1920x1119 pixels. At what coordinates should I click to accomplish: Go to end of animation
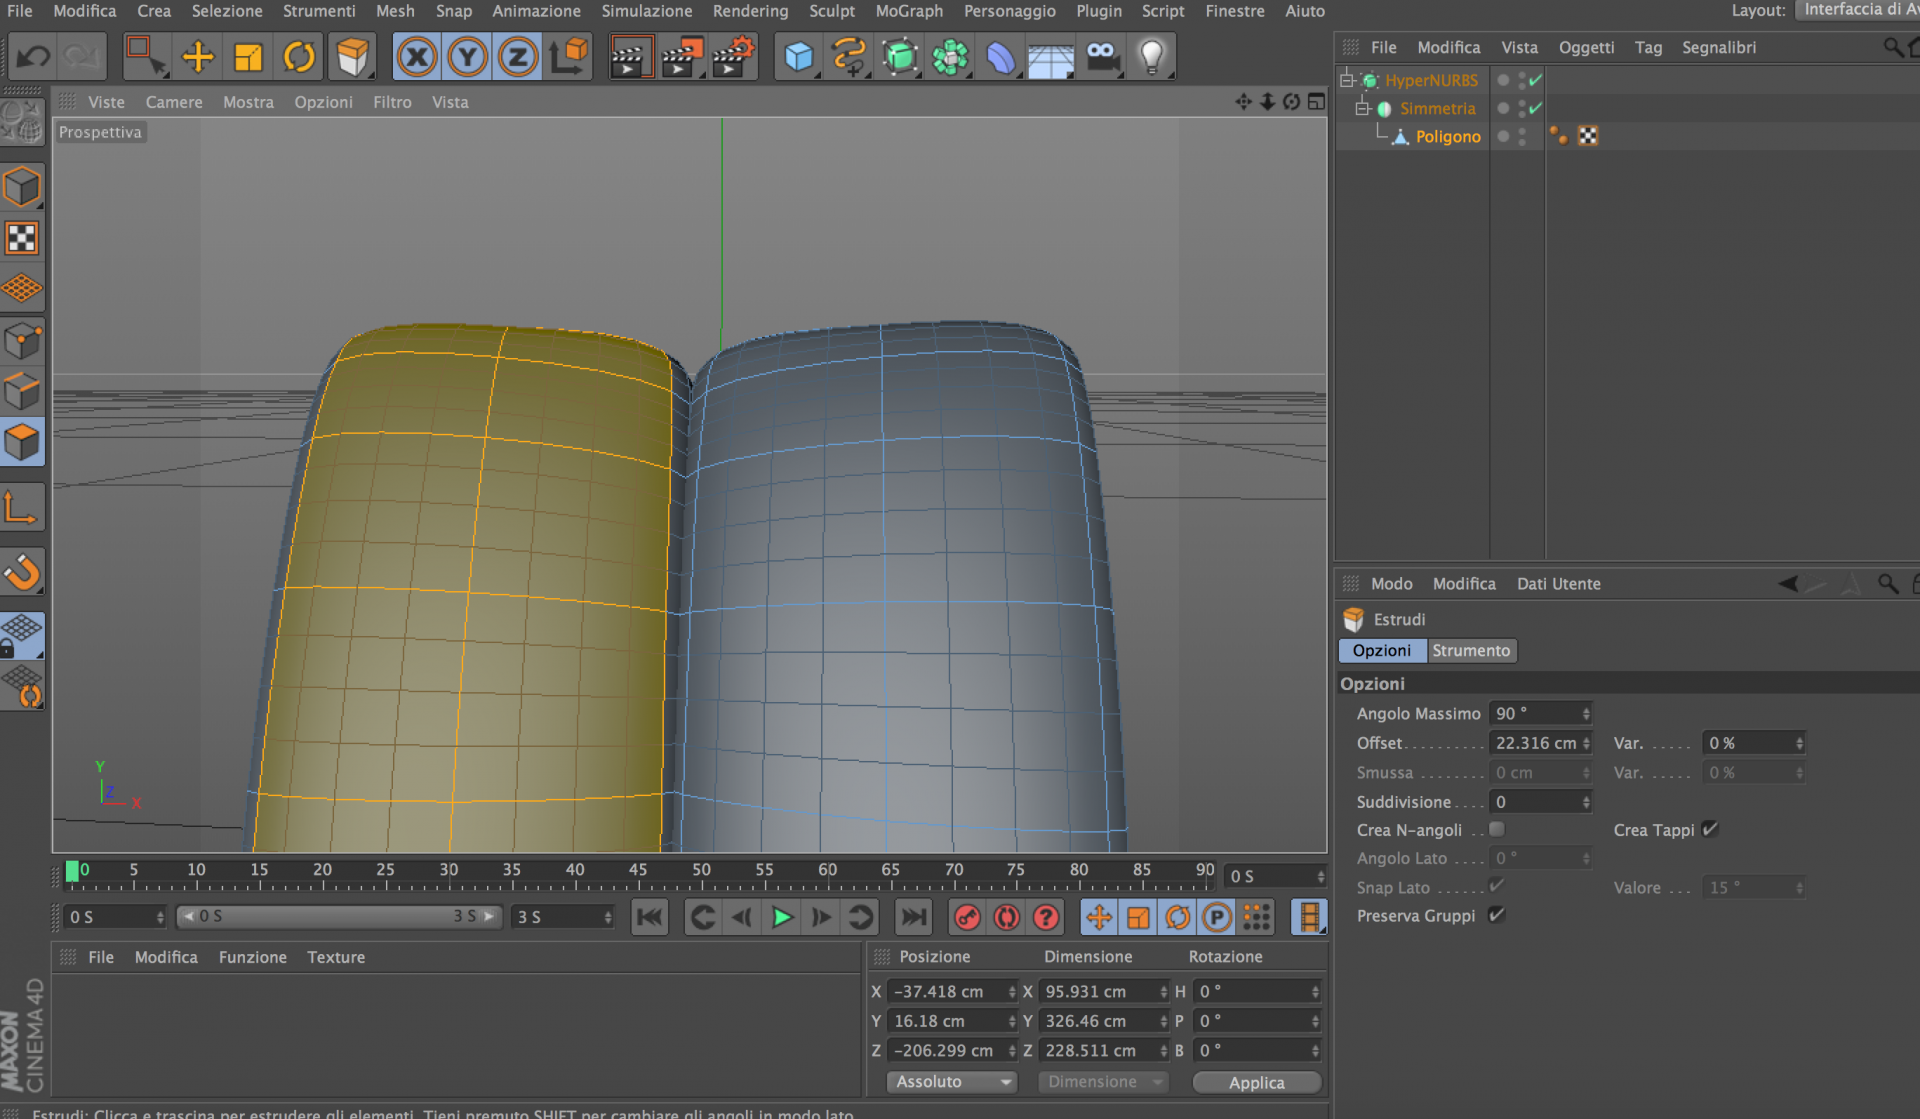point(913,917)
